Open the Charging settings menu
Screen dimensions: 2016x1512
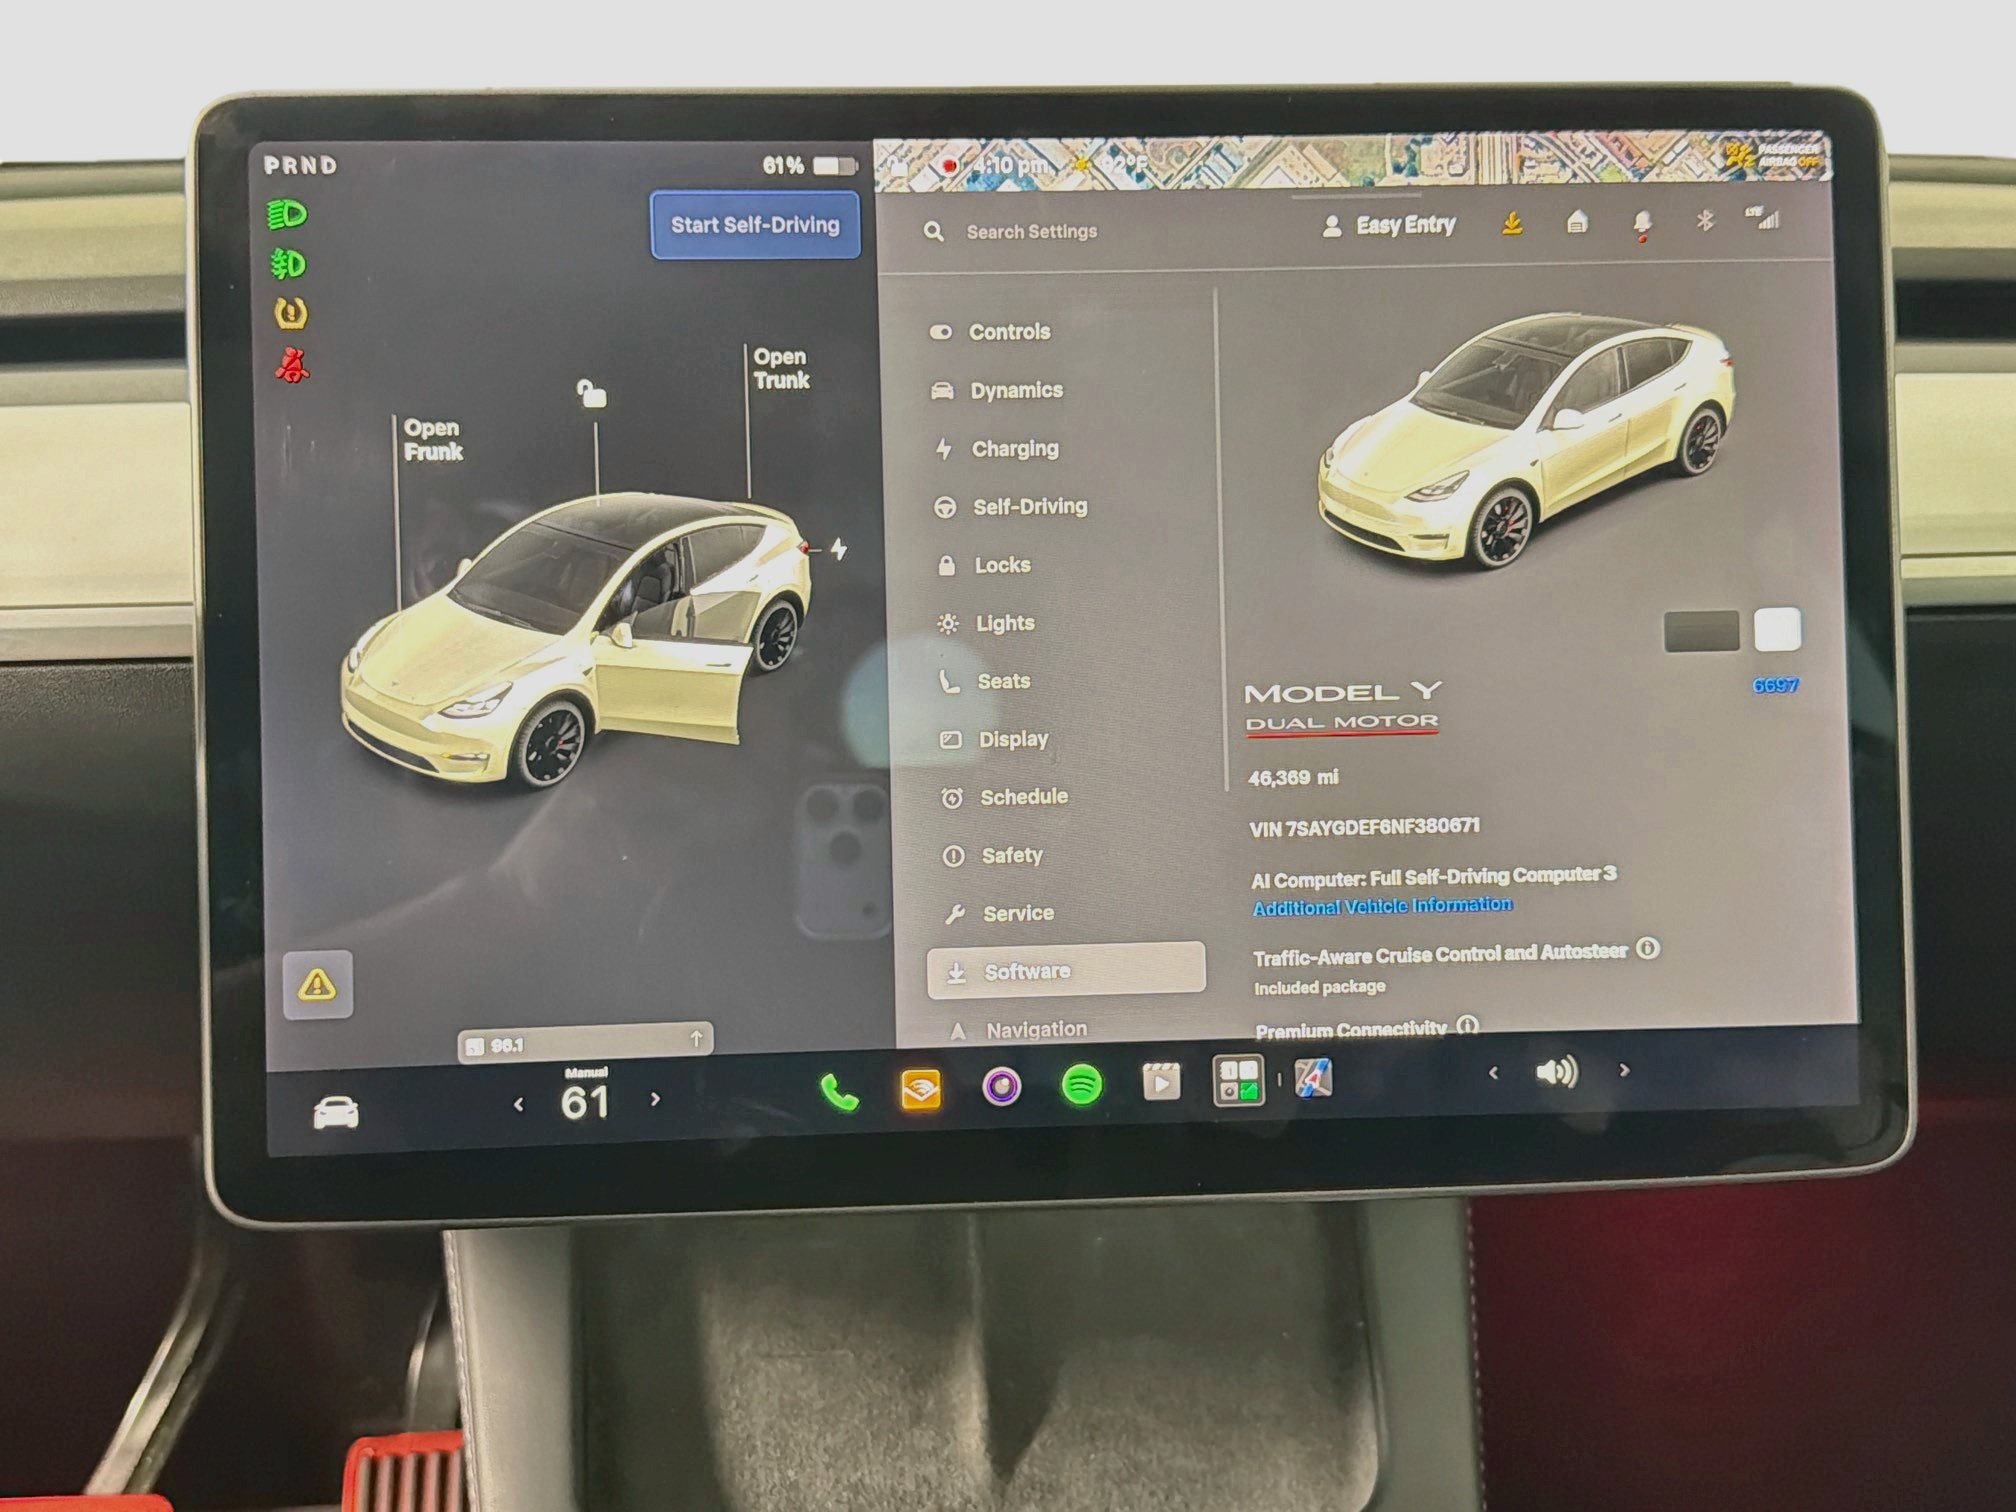[996, 449]
